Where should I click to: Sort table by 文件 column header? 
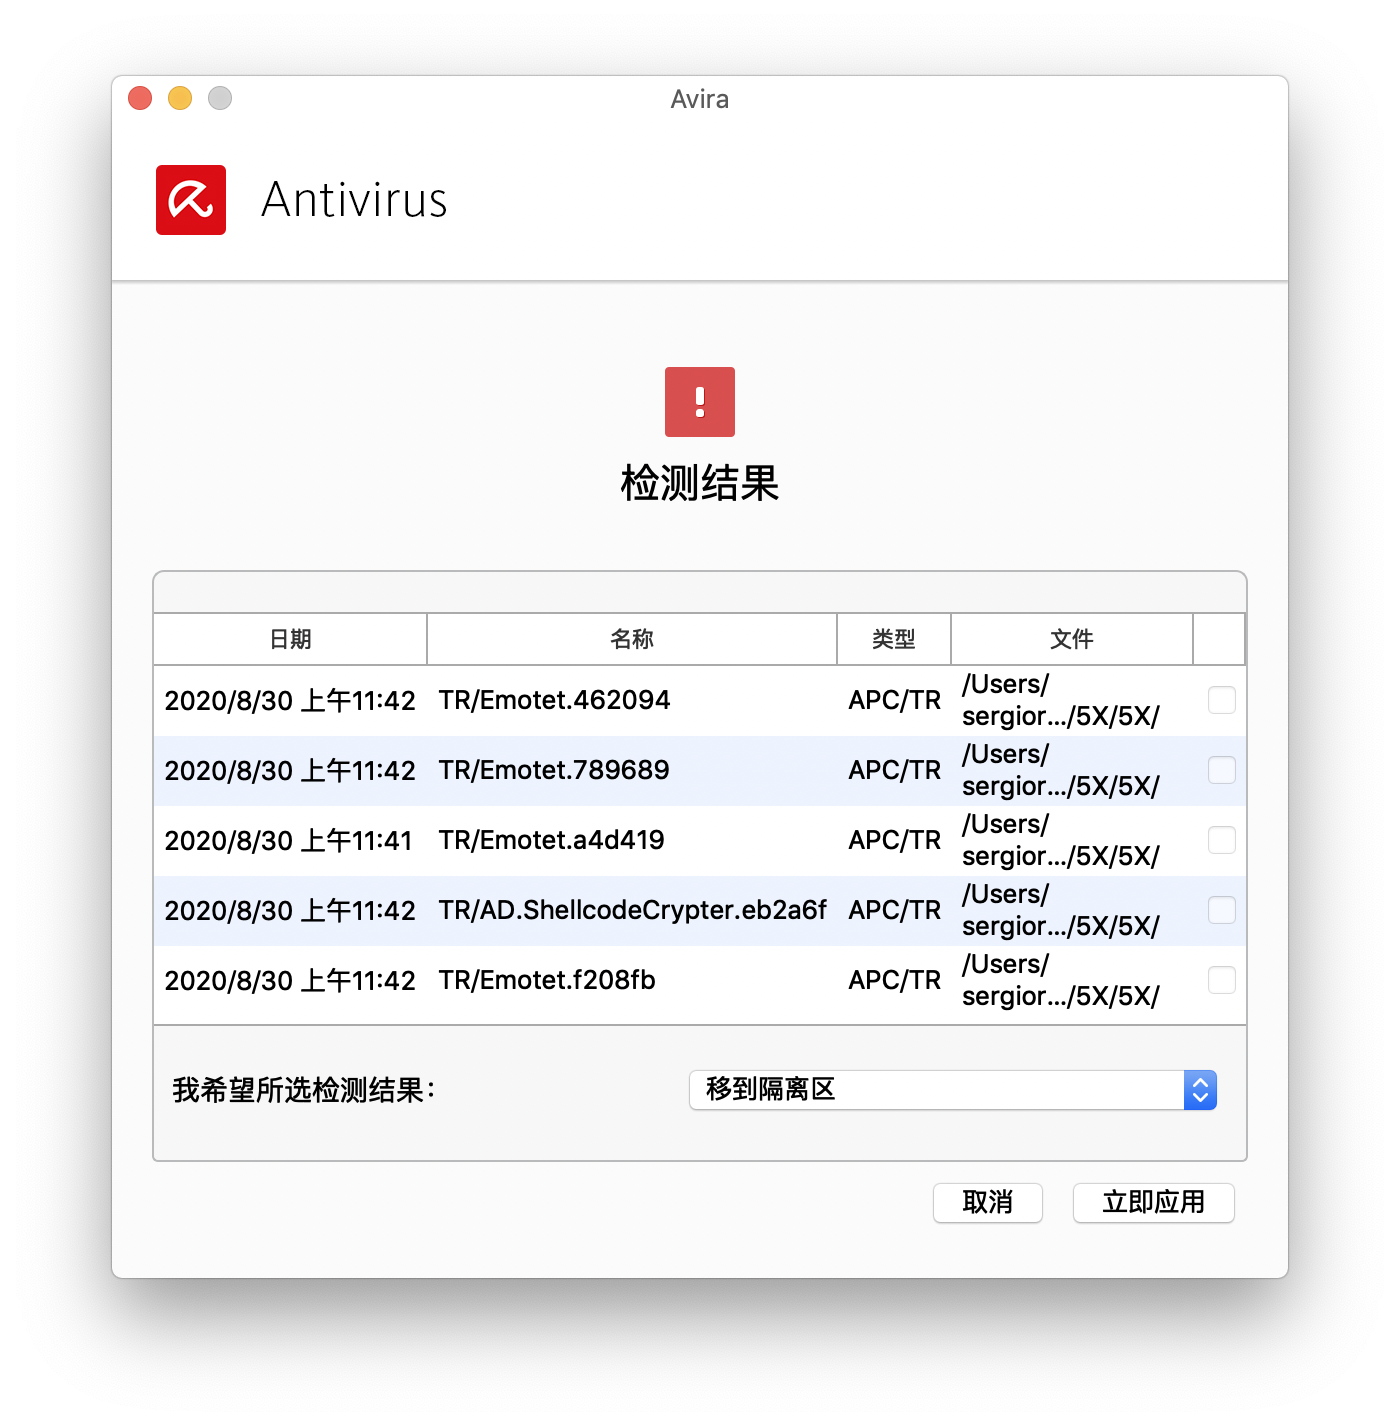pos(1072,639)
